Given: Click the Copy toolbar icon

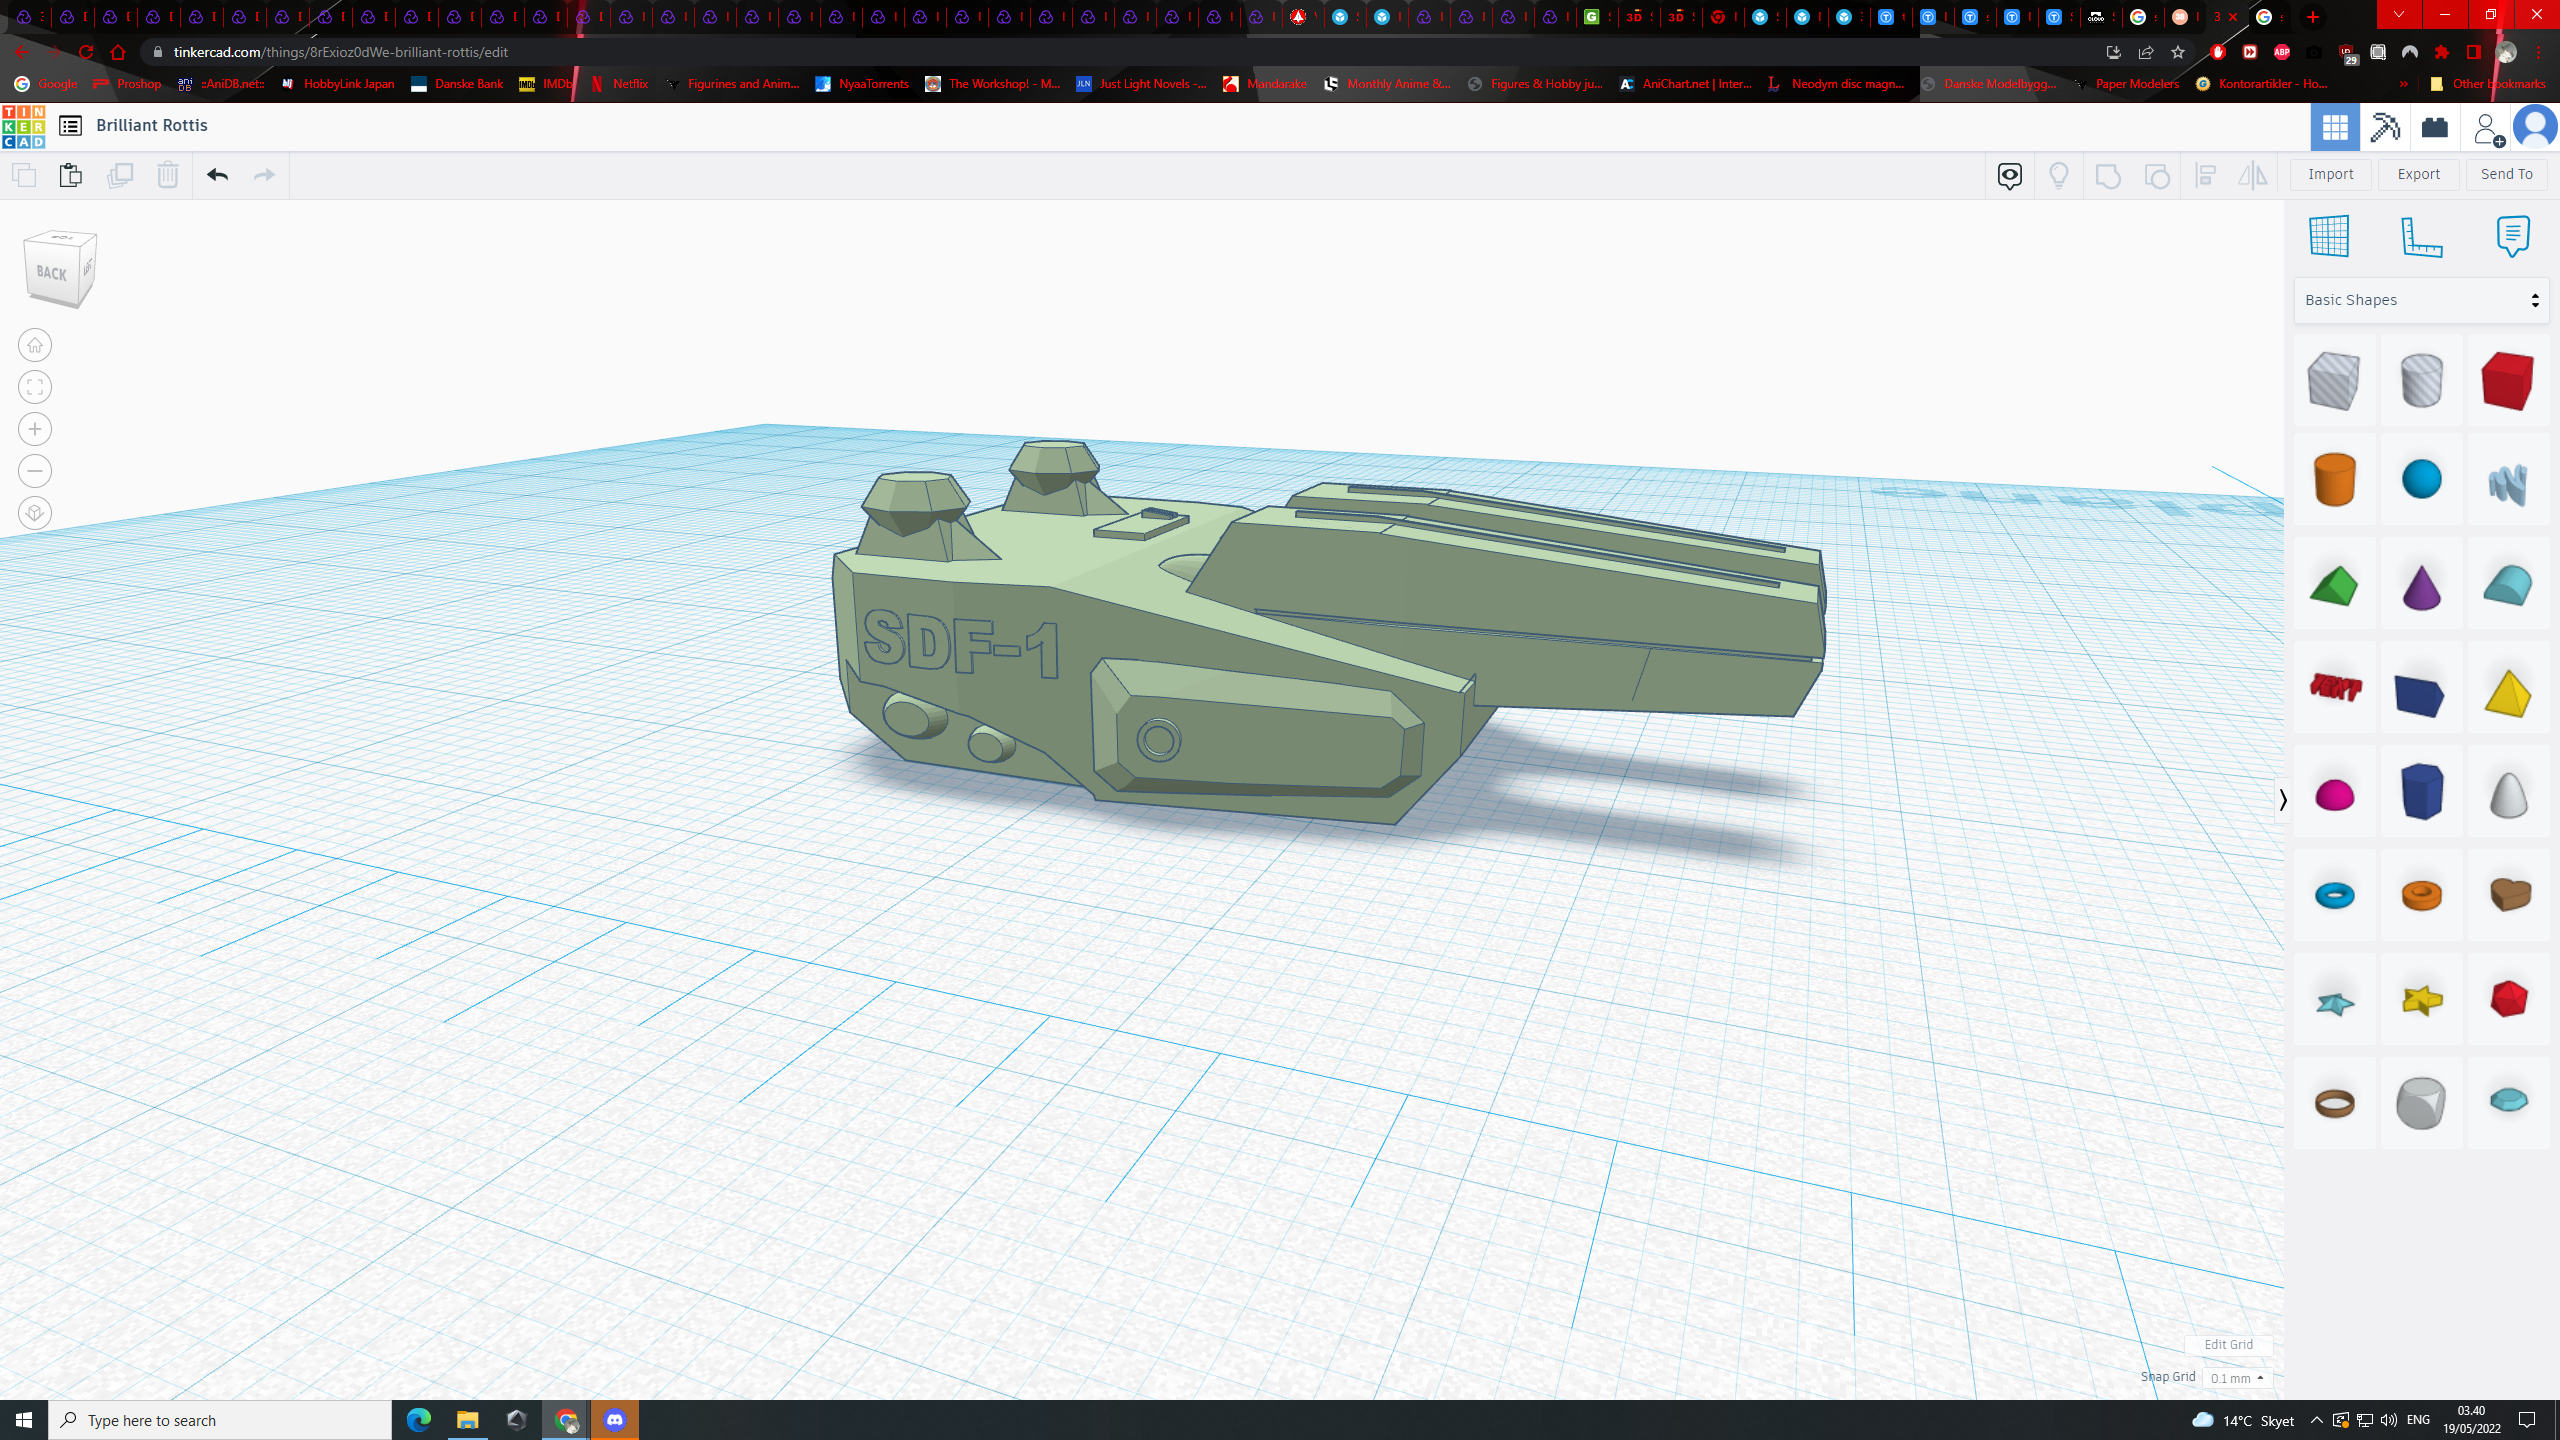Looking at the screenshot, I should click(23, 175).
